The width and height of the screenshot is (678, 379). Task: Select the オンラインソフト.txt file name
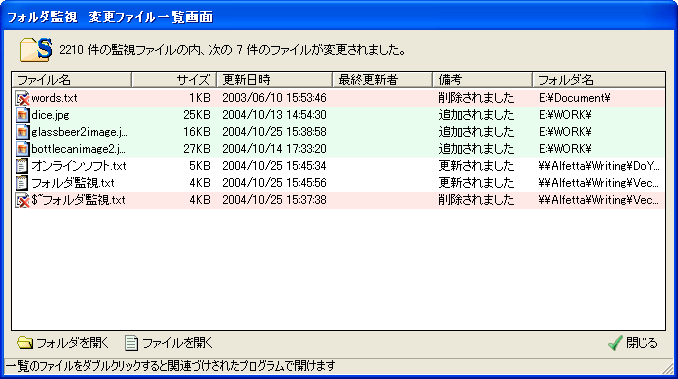79,166
